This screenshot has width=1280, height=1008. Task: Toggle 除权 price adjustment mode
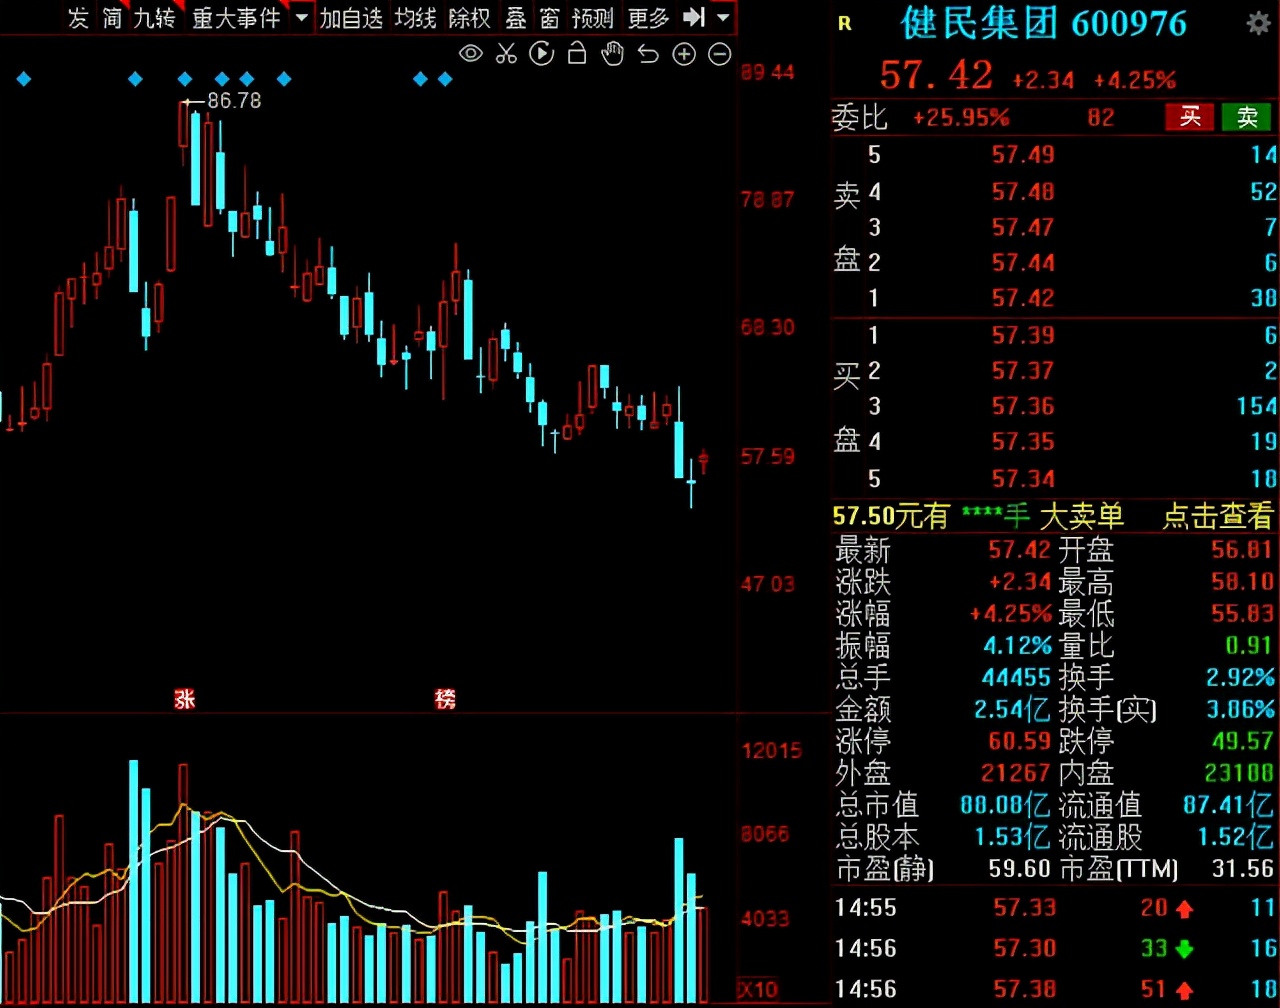[x=468, y=17]
